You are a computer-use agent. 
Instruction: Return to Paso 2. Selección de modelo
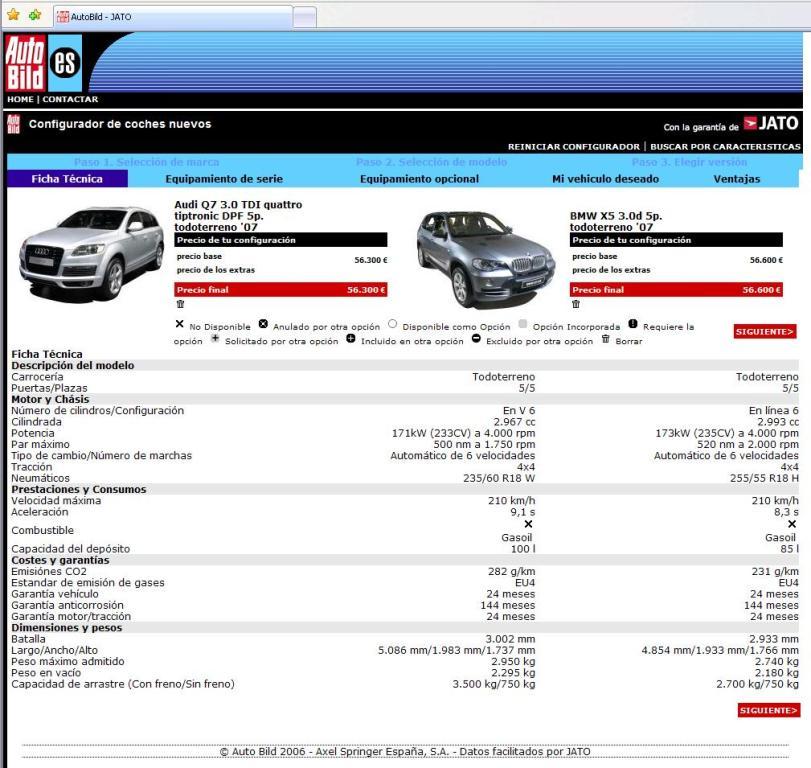click(431, 162)
